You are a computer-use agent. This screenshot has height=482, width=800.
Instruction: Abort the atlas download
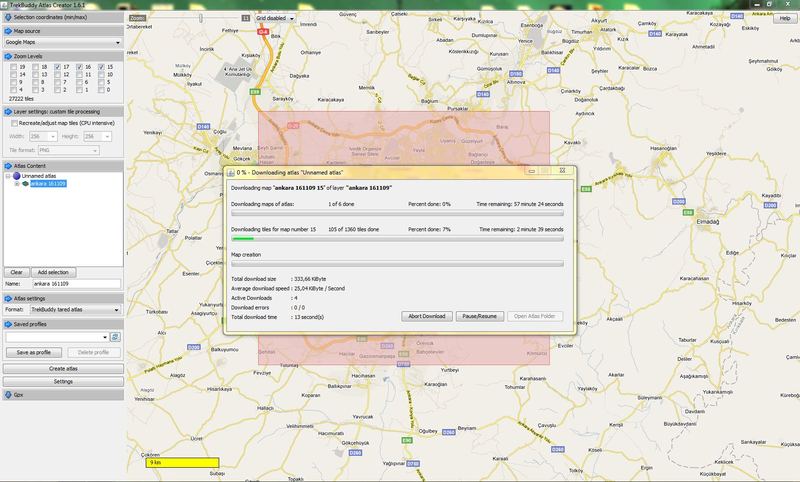(x=427, y=316)
